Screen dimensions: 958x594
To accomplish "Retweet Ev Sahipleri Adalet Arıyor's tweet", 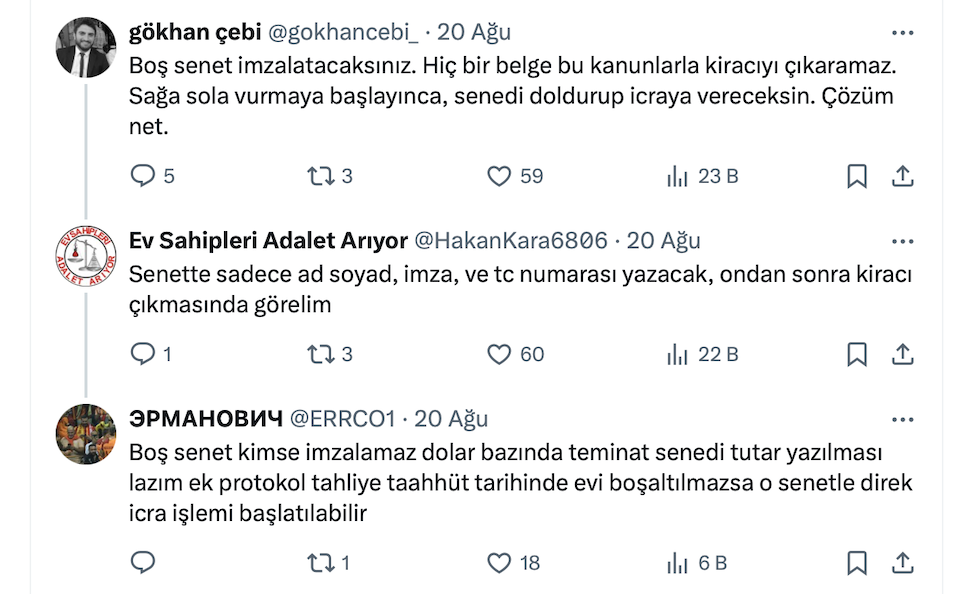I will pyautogui.click(x=318, y=354).
